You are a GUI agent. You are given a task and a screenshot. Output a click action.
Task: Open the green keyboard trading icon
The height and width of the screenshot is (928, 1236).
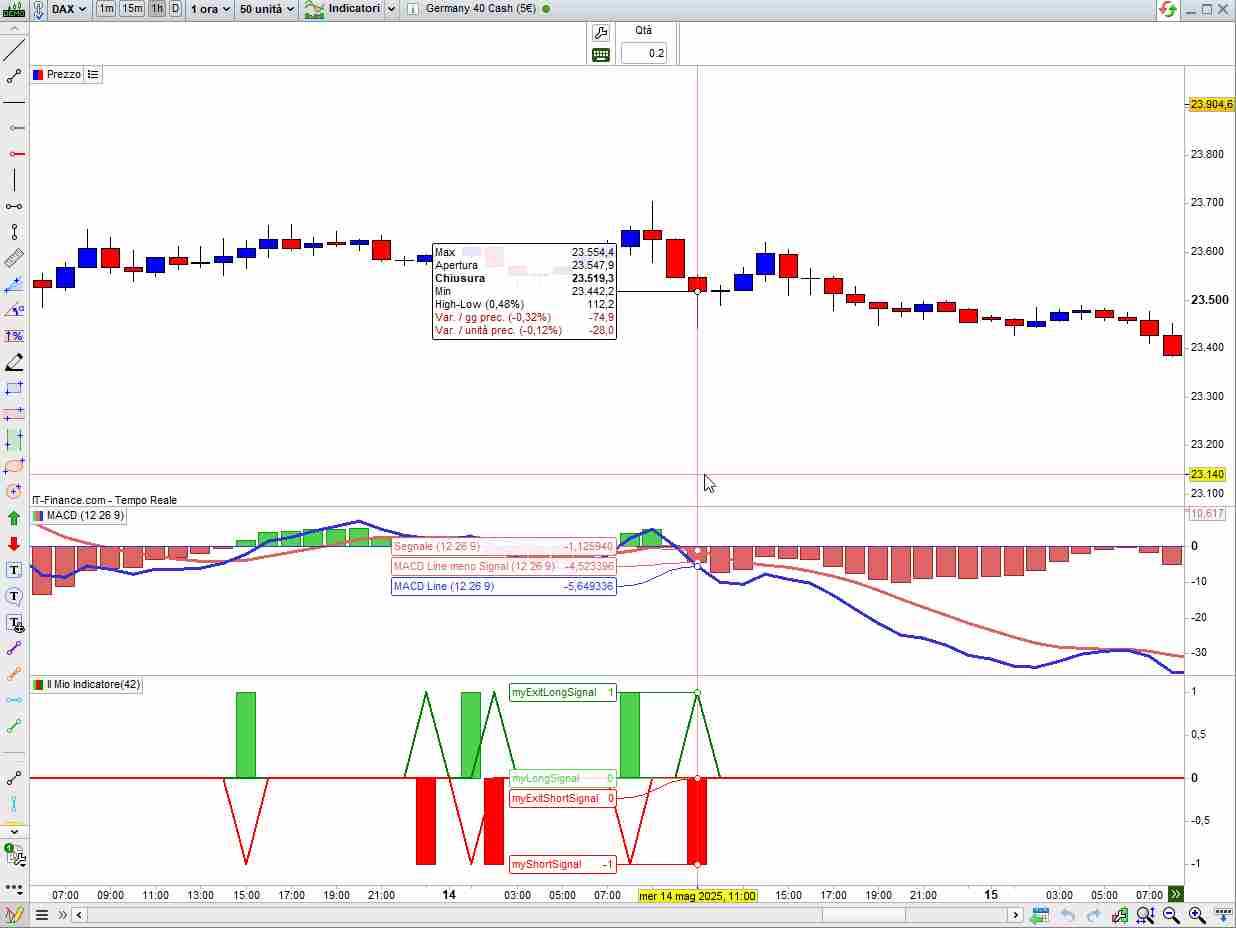click(x=601, y=55)
